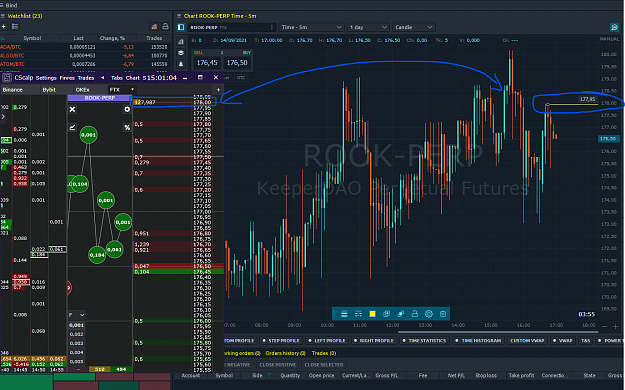Image resolution: width=625 pixels, height=390 pixels.
Task: Click the chart indicators icon in left strip
Action: 181,42
